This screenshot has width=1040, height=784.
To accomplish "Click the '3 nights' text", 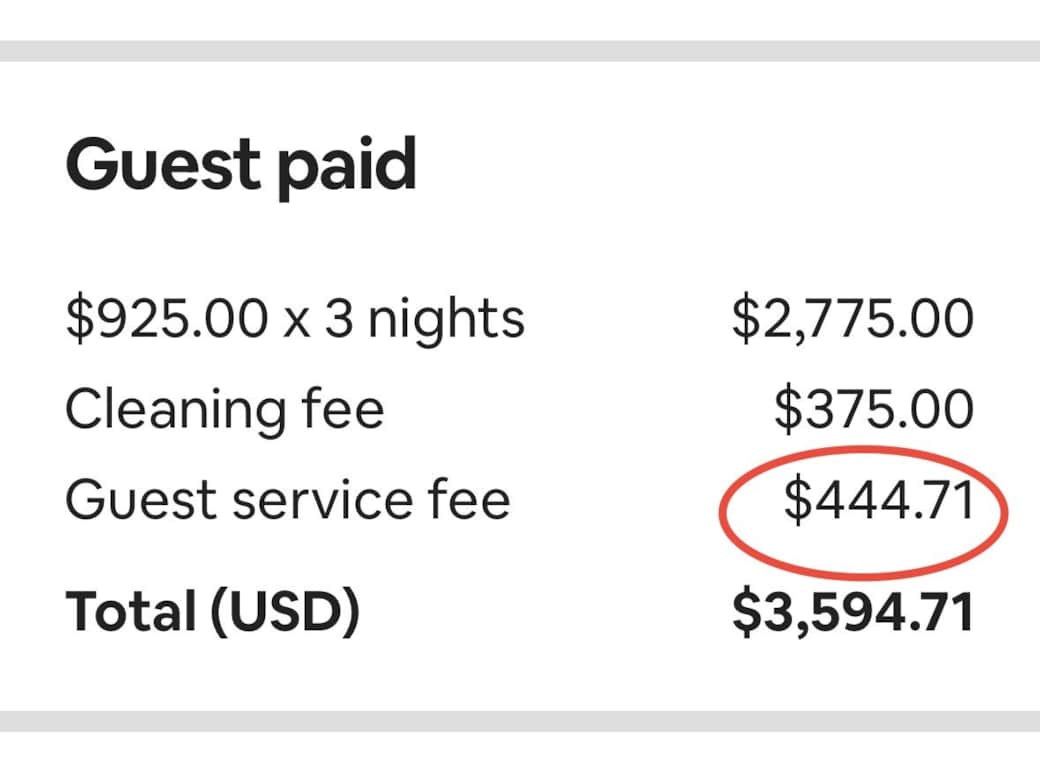I will click(x=424, y=319).
